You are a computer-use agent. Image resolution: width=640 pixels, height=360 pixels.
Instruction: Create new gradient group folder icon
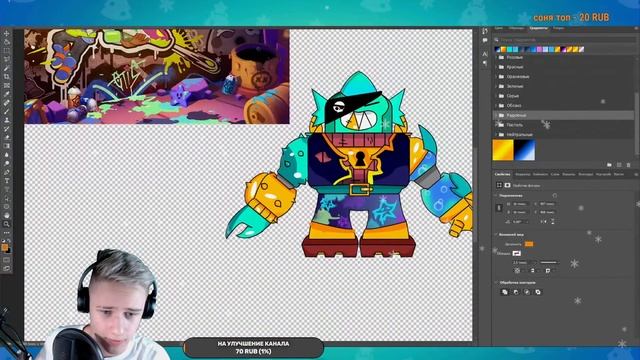(x=609, y=165)
